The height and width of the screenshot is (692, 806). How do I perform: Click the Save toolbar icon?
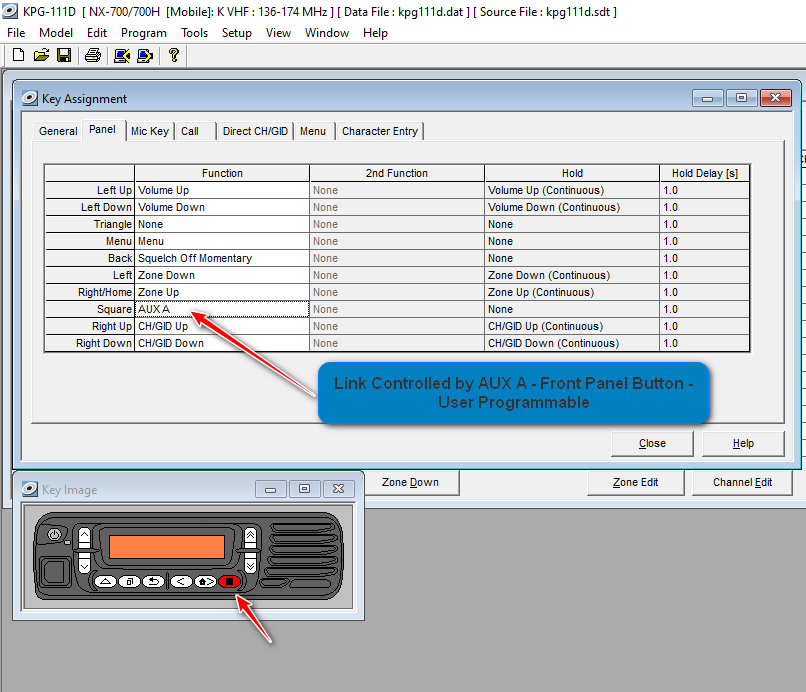pyautogui.click(x=63, y=55)
